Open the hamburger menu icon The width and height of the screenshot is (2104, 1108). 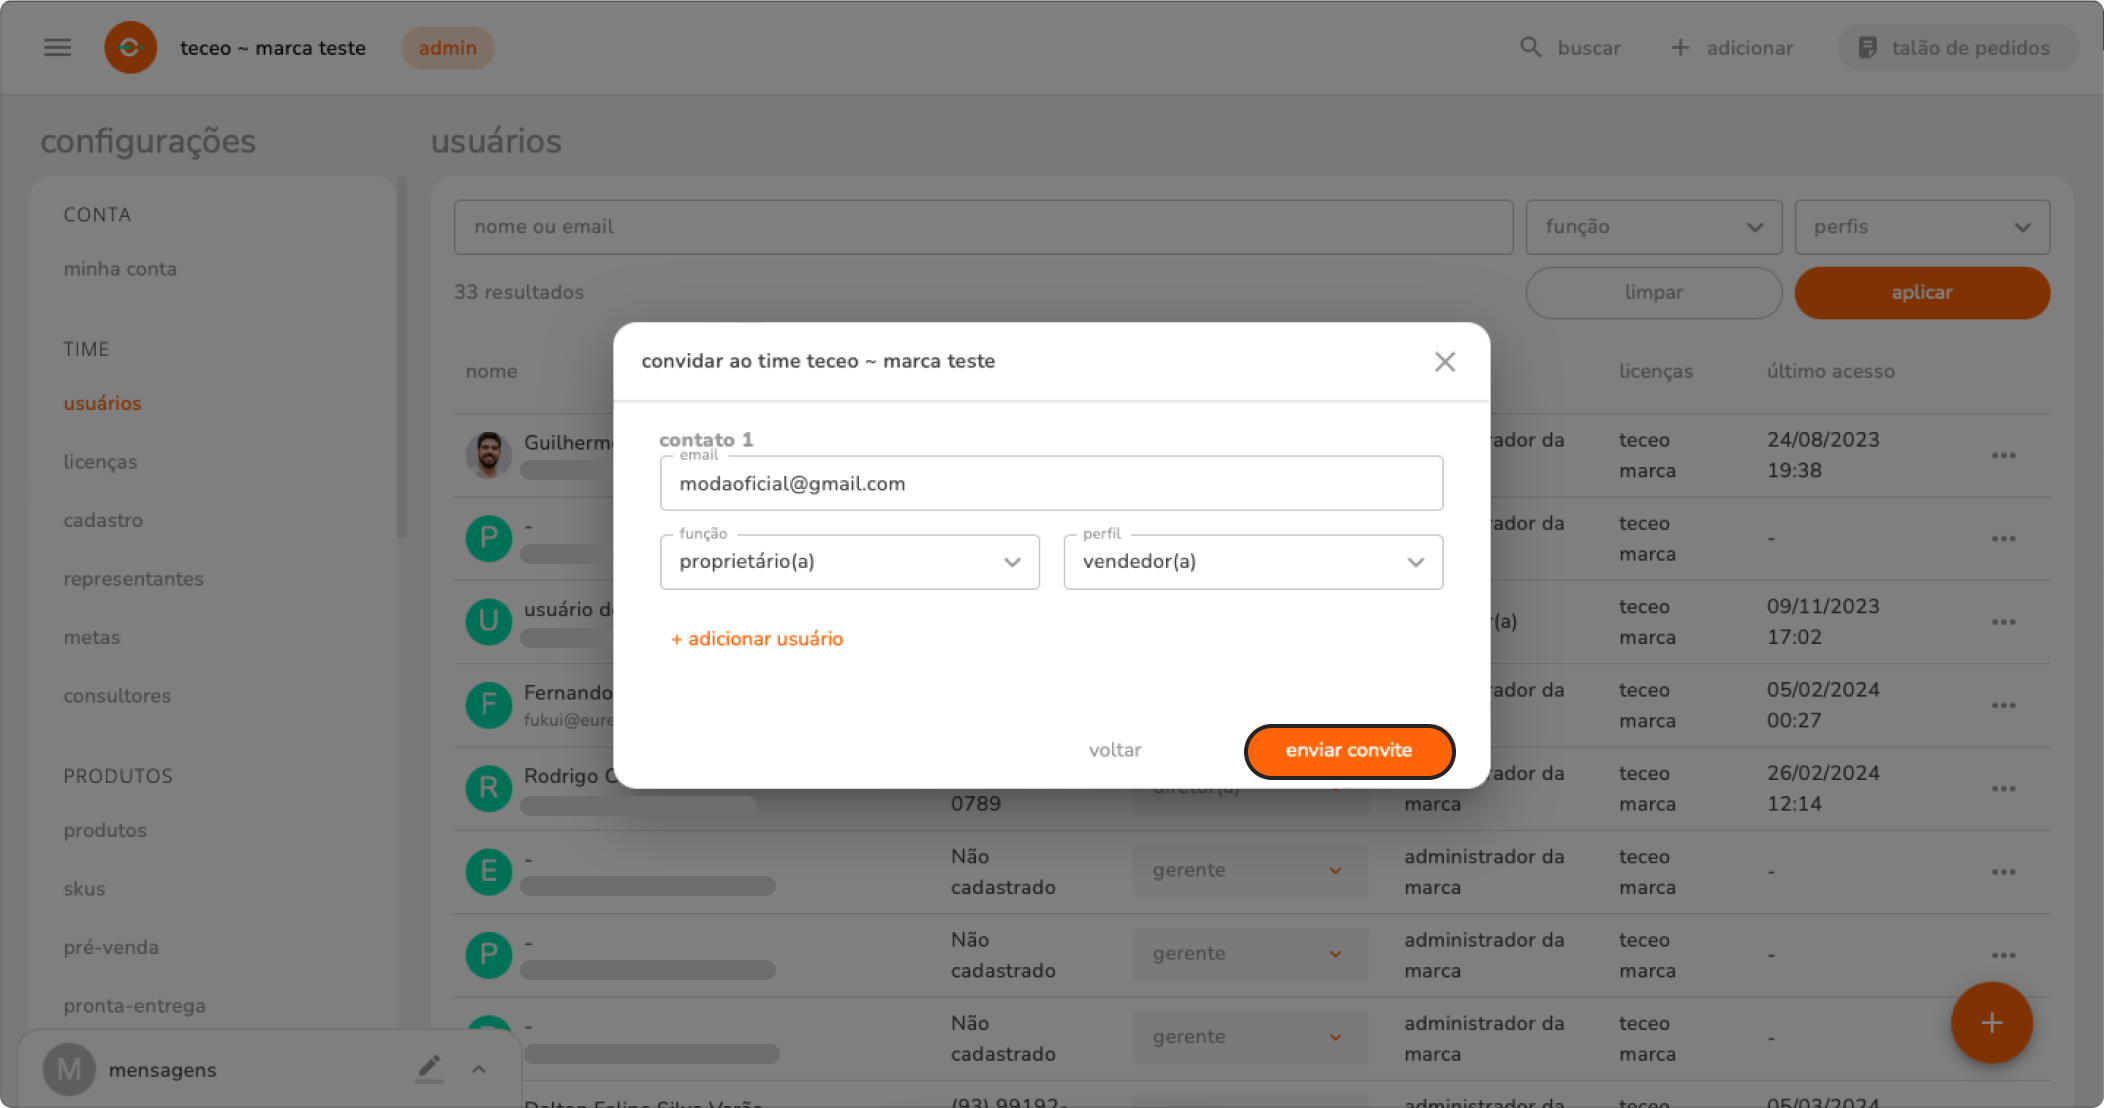coord(57,47)
